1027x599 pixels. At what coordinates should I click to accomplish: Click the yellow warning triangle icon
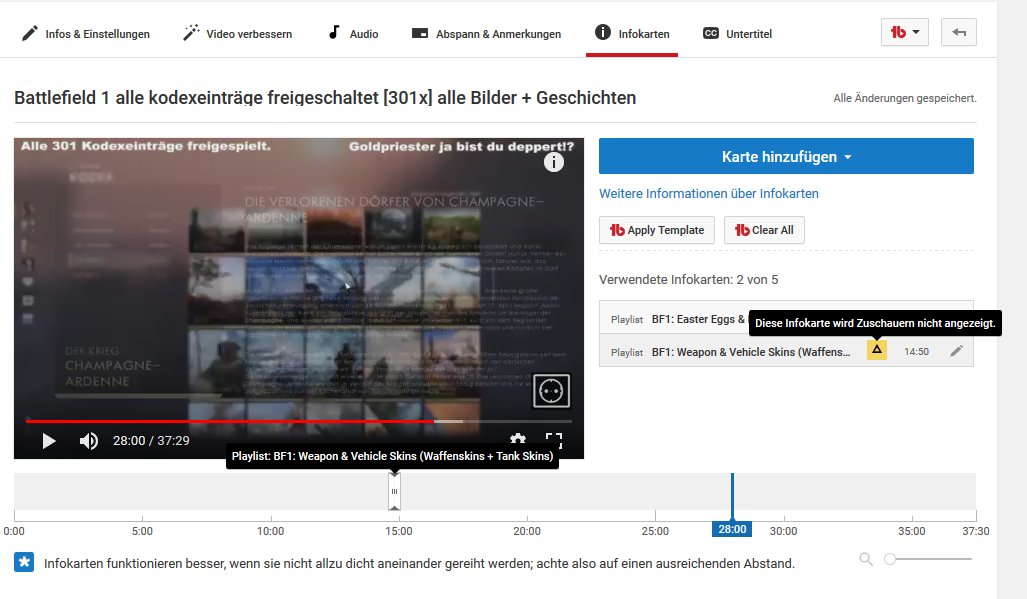(876, 350)
